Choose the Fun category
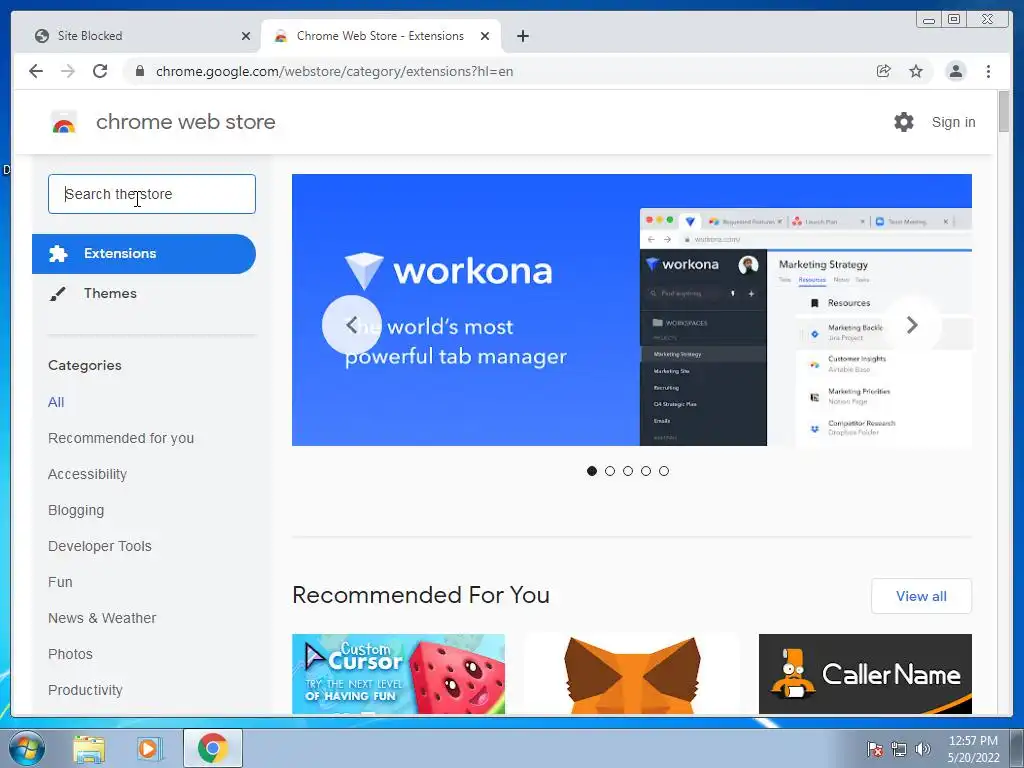Image resolution: width=1024 pixels, height=768 pixels. point(60,582)
